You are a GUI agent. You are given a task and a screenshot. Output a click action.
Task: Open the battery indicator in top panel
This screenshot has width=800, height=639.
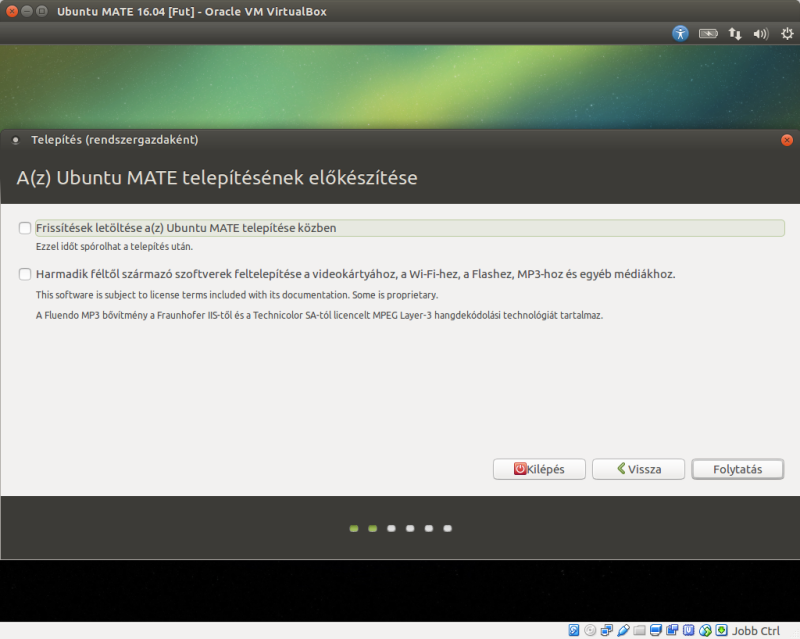click(x=708, y=34)
